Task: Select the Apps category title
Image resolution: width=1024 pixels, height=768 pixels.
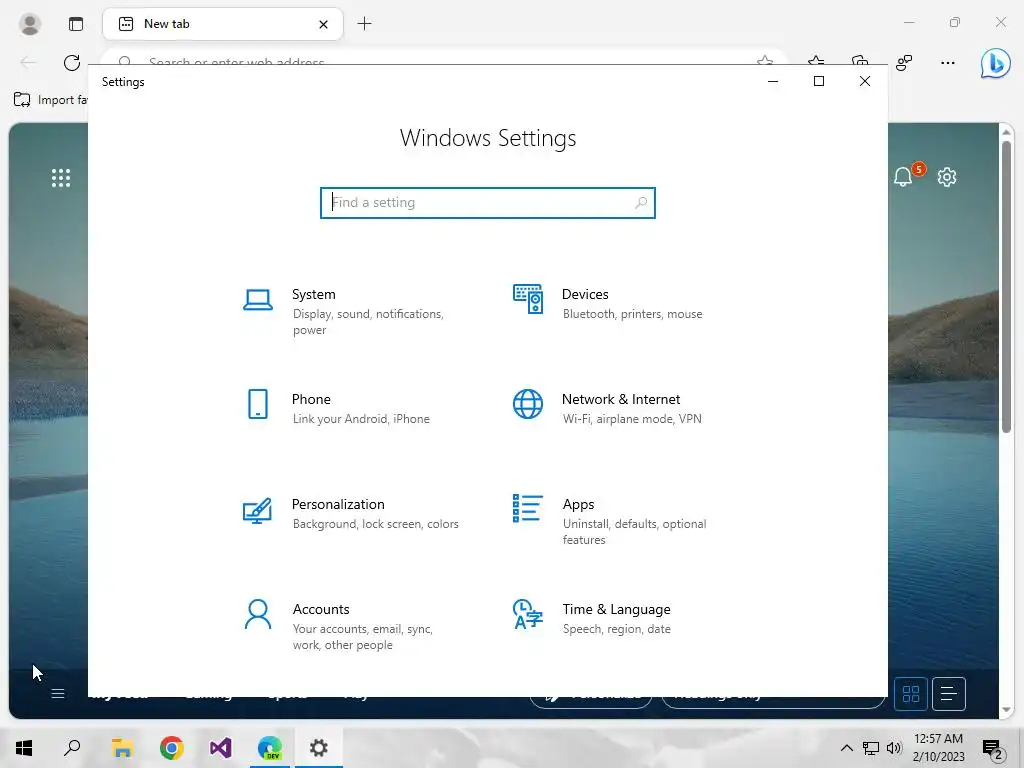Action: coord(579,505)
